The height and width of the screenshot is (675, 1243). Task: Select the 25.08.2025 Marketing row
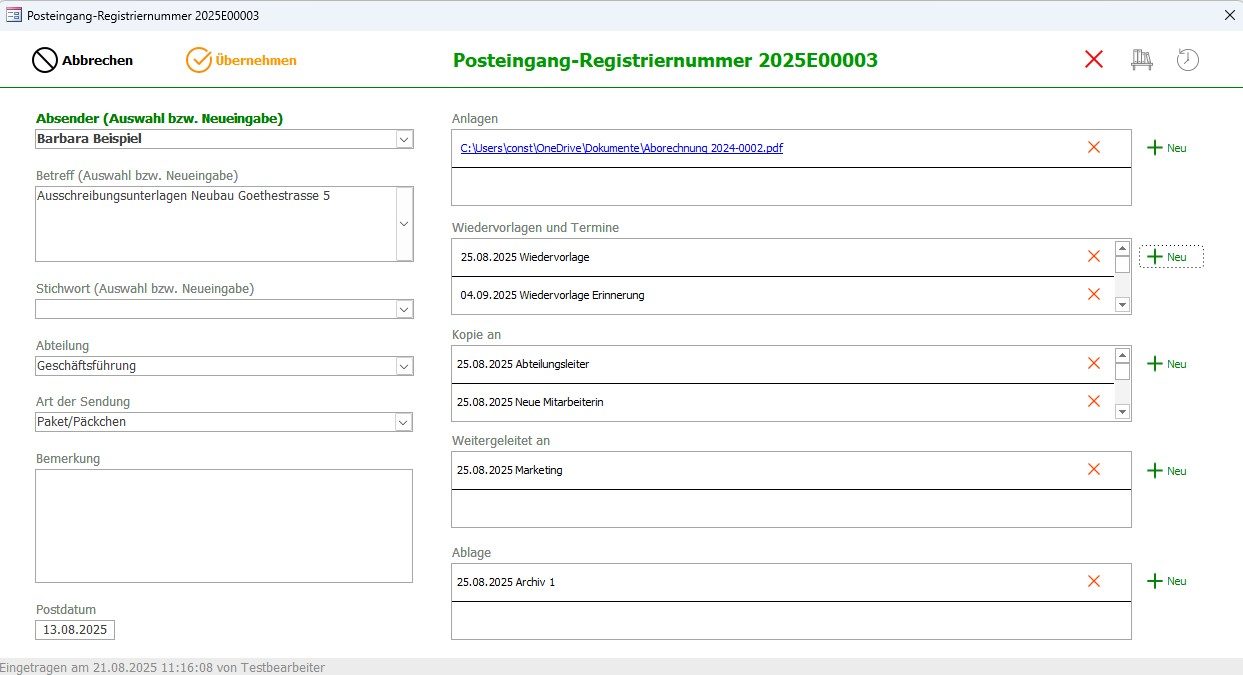click(791, 470)
